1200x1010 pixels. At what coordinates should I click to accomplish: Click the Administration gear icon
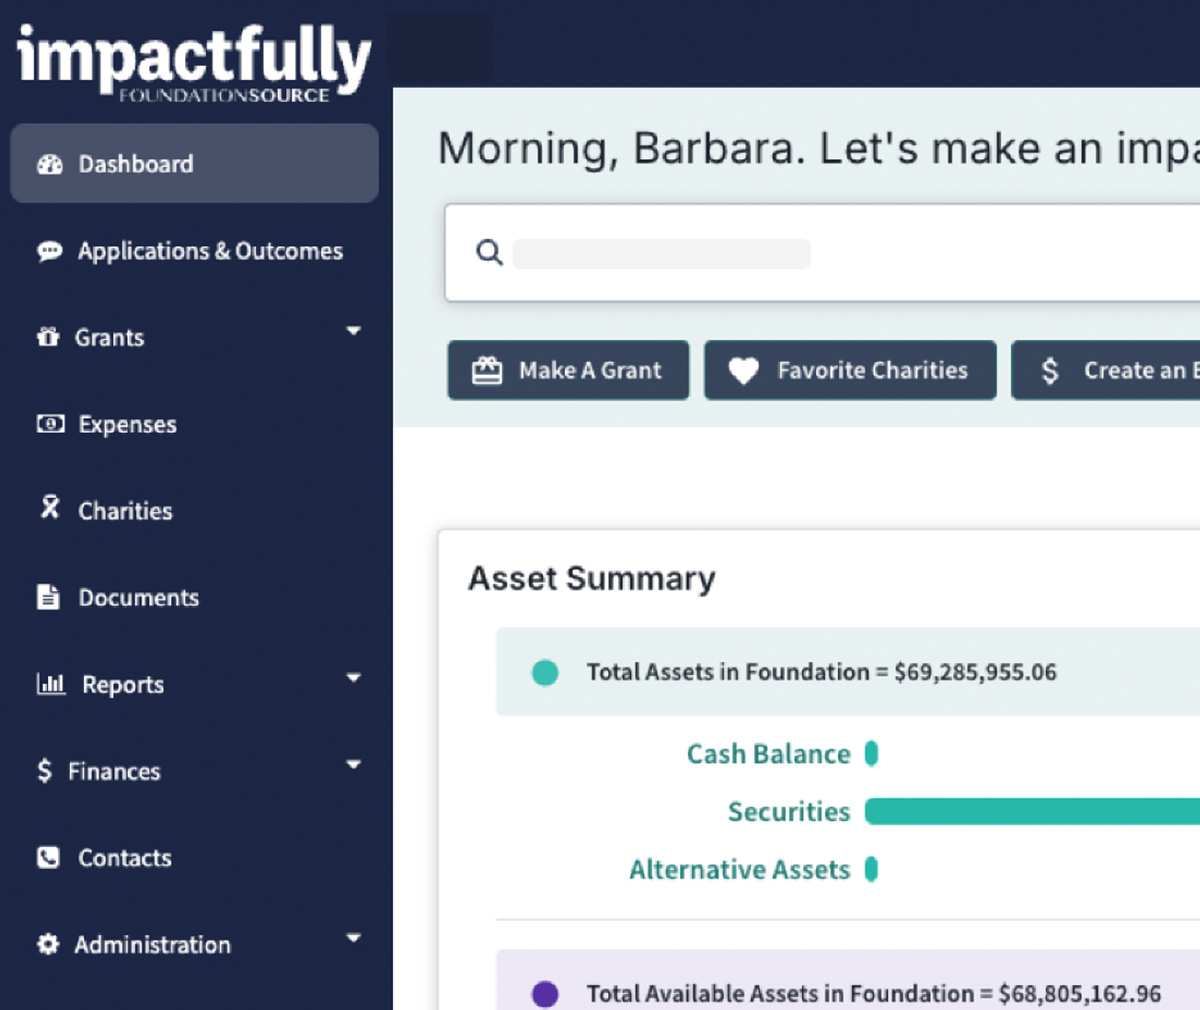[48, 944]
